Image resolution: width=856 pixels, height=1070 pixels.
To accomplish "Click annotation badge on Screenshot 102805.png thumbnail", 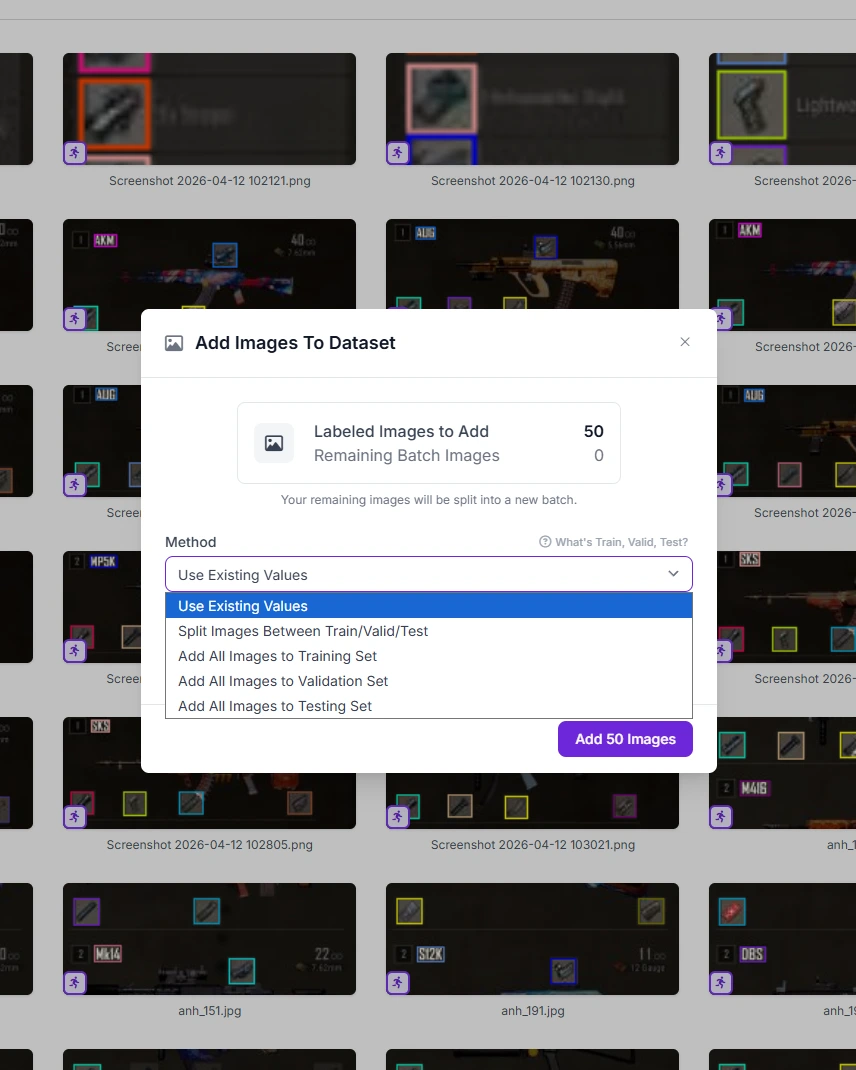I will pos(74,816).
